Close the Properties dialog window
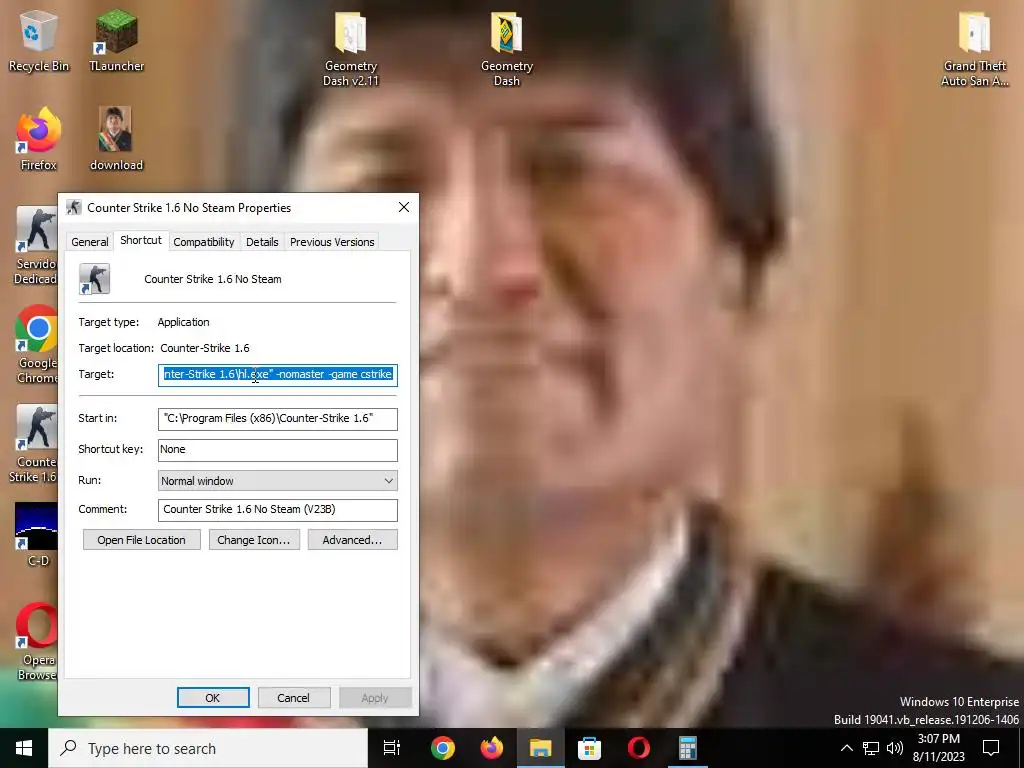The height and width of the screenshot is (768, 1024). tap(404, 207)
